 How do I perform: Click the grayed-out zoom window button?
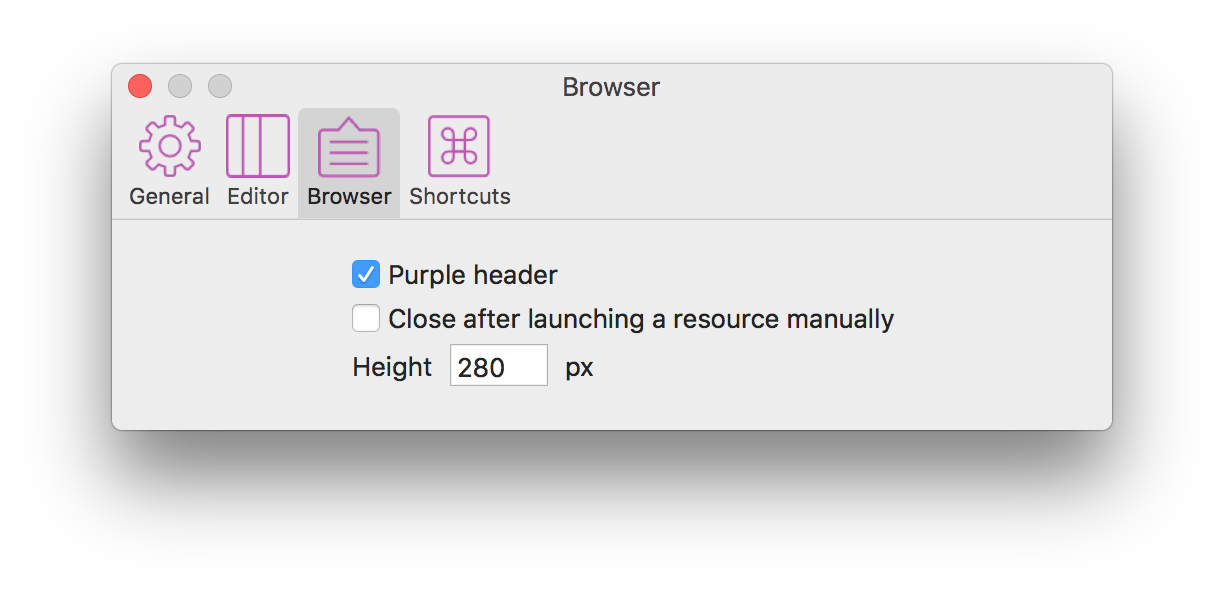pyautogui.click(x=220, y=86)
